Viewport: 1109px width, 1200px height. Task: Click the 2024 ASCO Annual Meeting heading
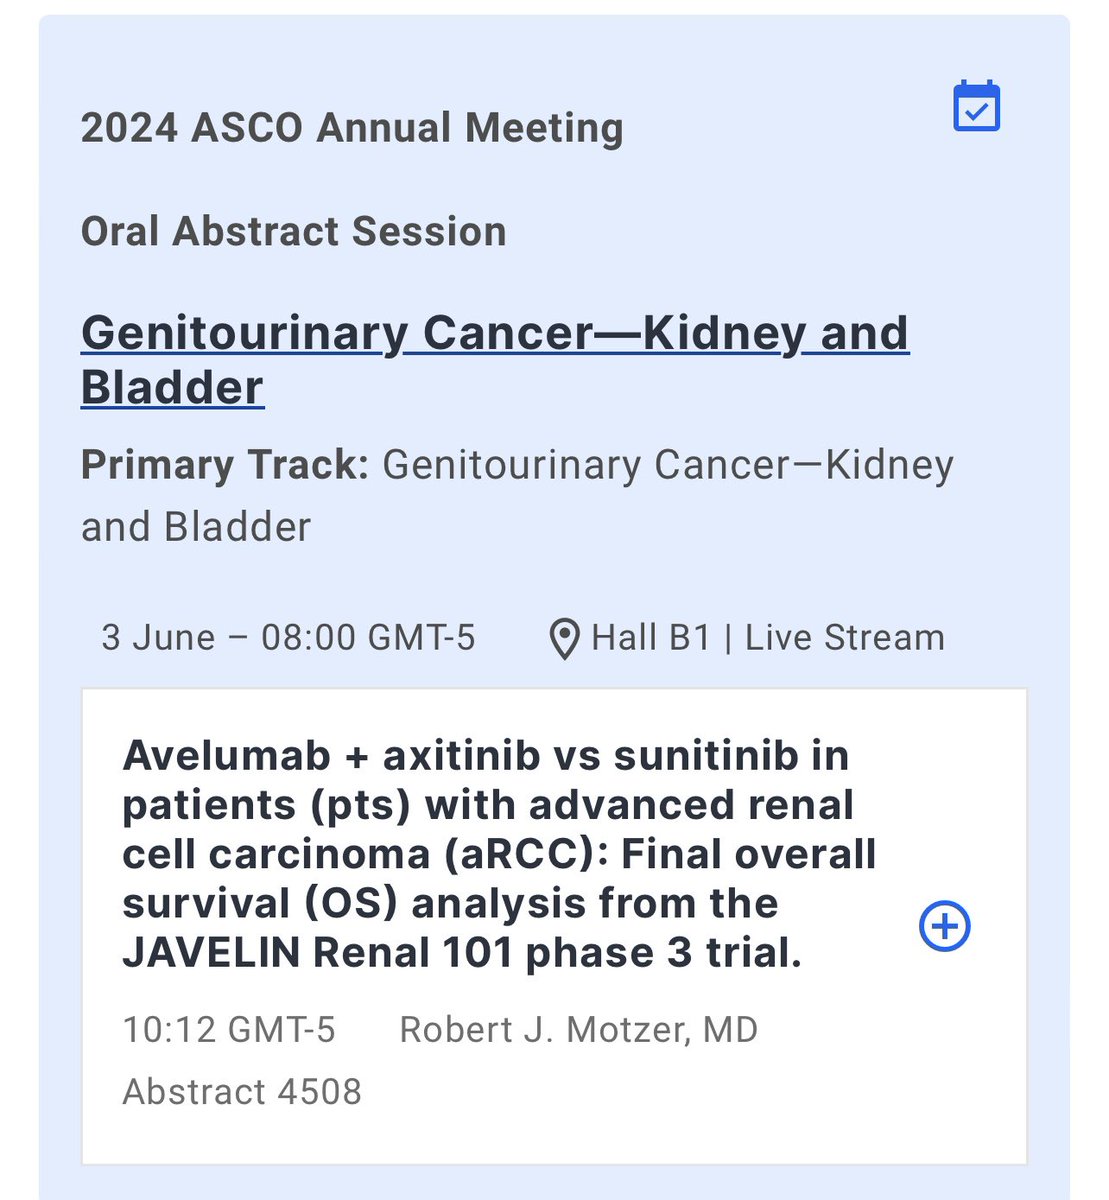point(352,128)
